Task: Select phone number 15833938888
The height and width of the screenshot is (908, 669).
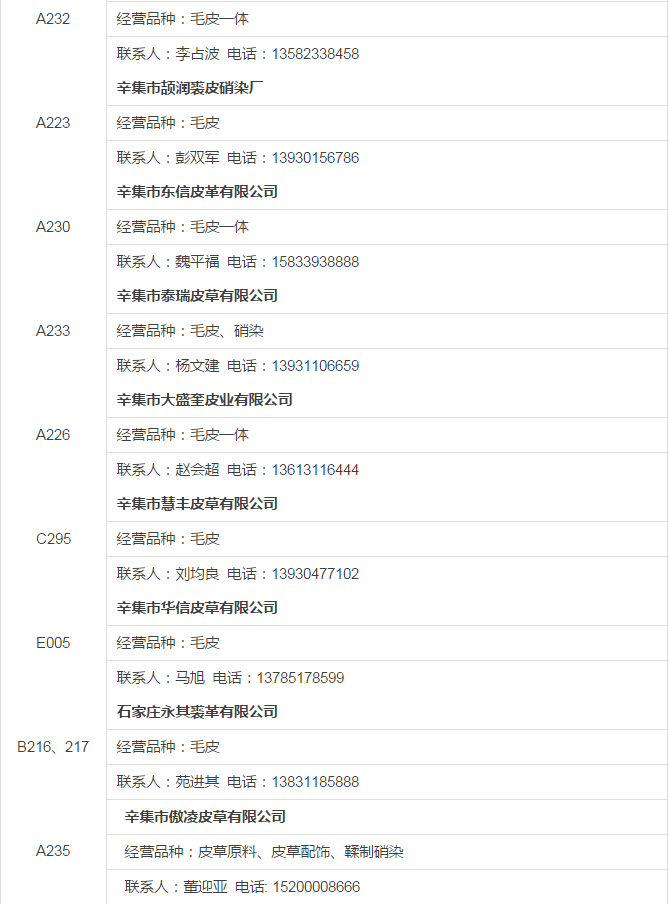Action: click(x=315, y=262)
